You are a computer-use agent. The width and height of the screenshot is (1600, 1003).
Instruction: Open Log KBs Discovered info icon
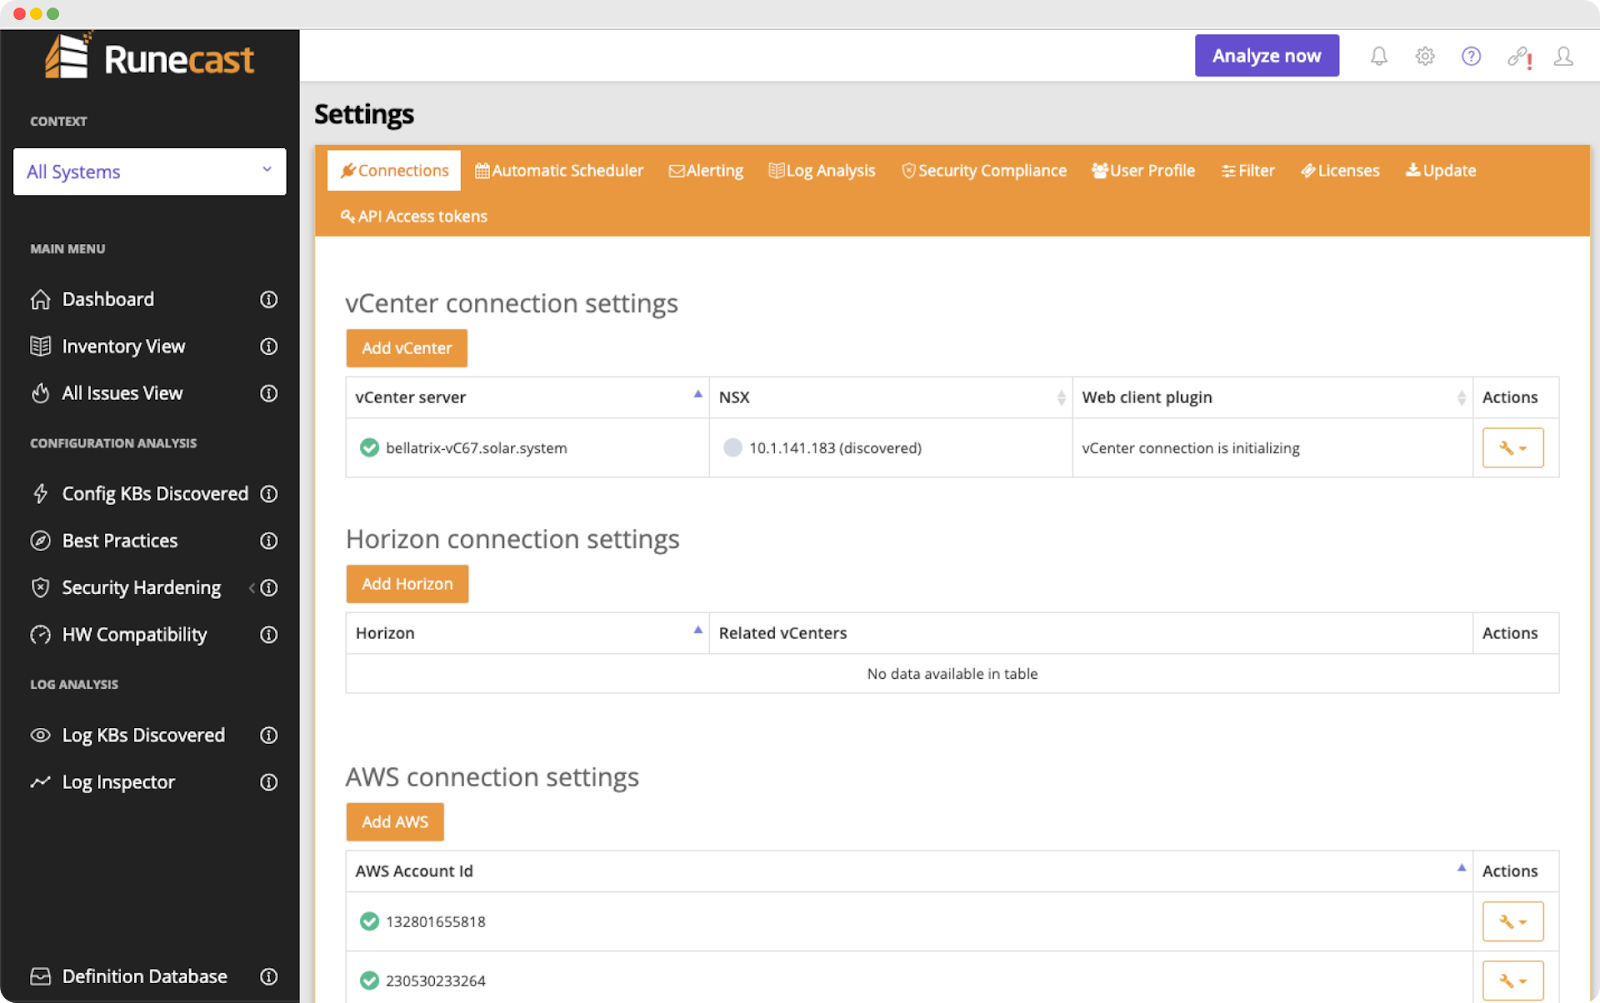(269, 735)
